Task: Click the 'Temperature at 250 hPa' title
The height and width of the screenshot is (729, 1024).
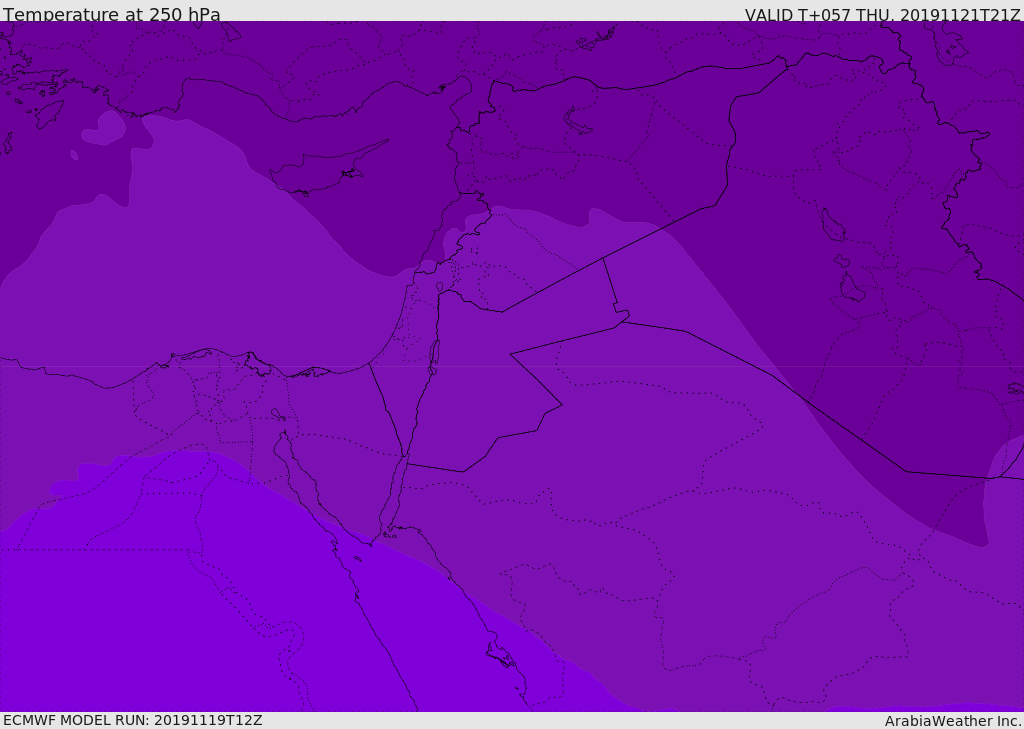Action: (112, 14)
